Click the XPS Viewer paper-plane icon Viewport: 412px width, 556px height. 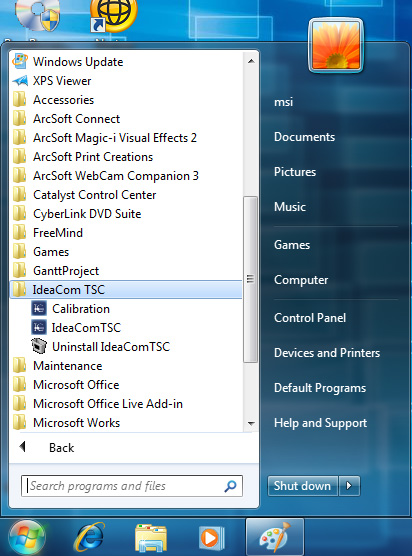pyautogui.click(x=20, y=81)
